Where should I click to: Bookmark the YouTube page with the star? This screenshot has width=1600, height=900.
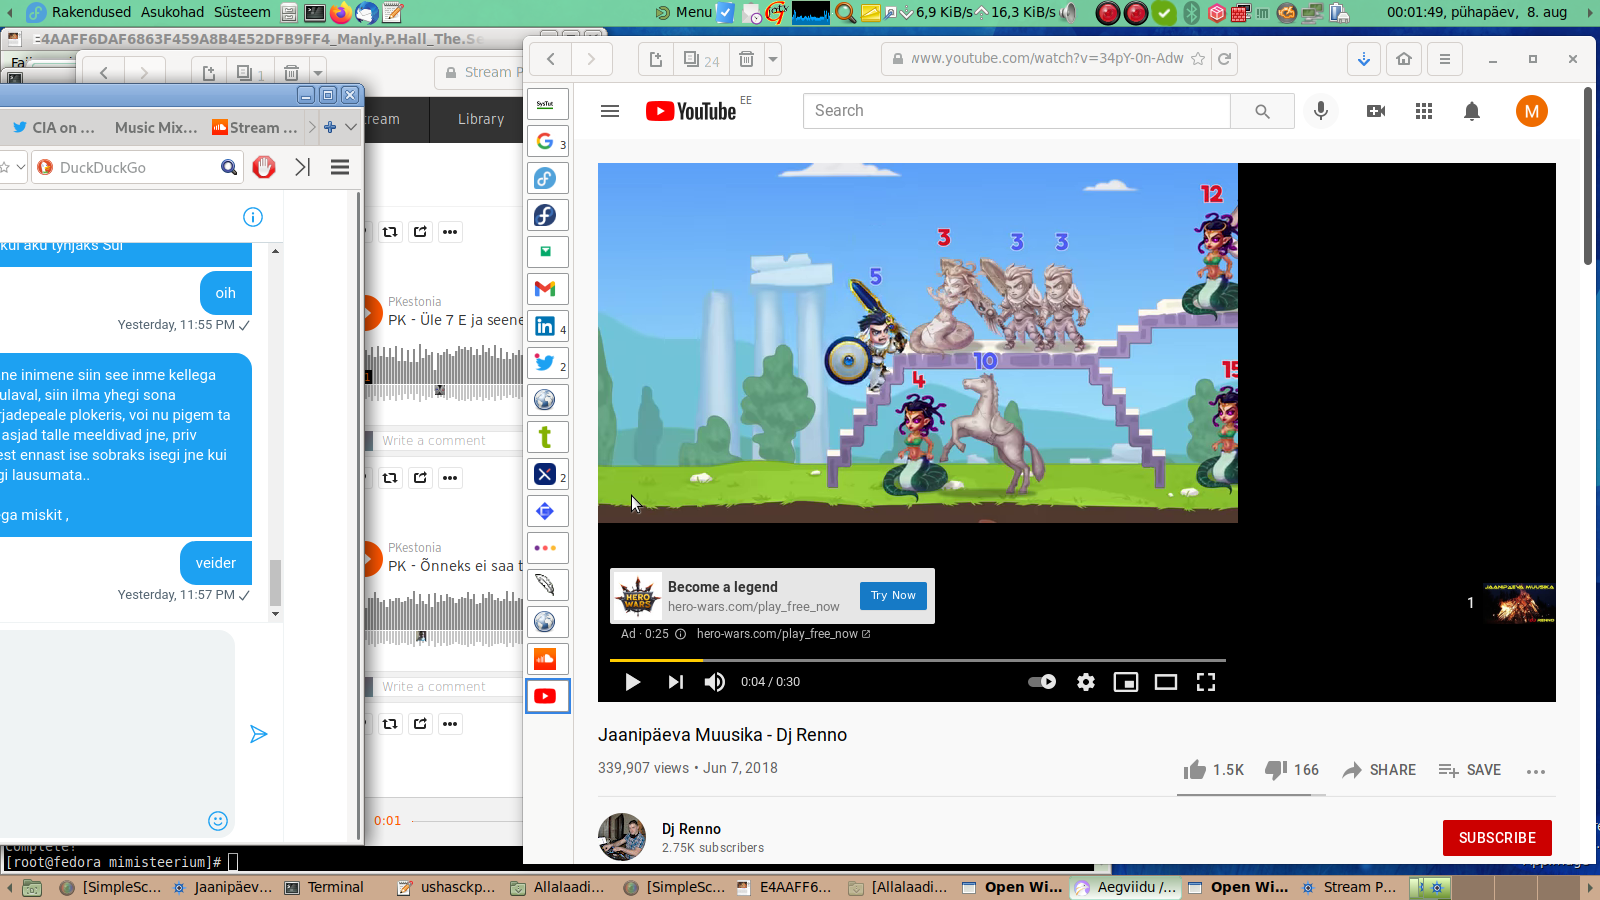(x=1198, y=59)
